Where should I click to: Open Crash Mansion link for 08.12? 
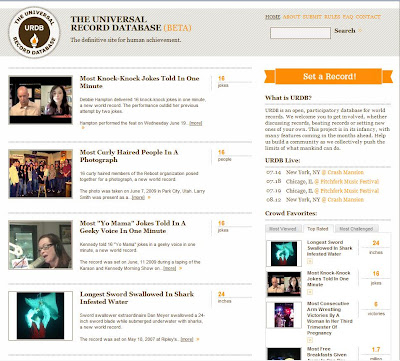tap(342, 200)
